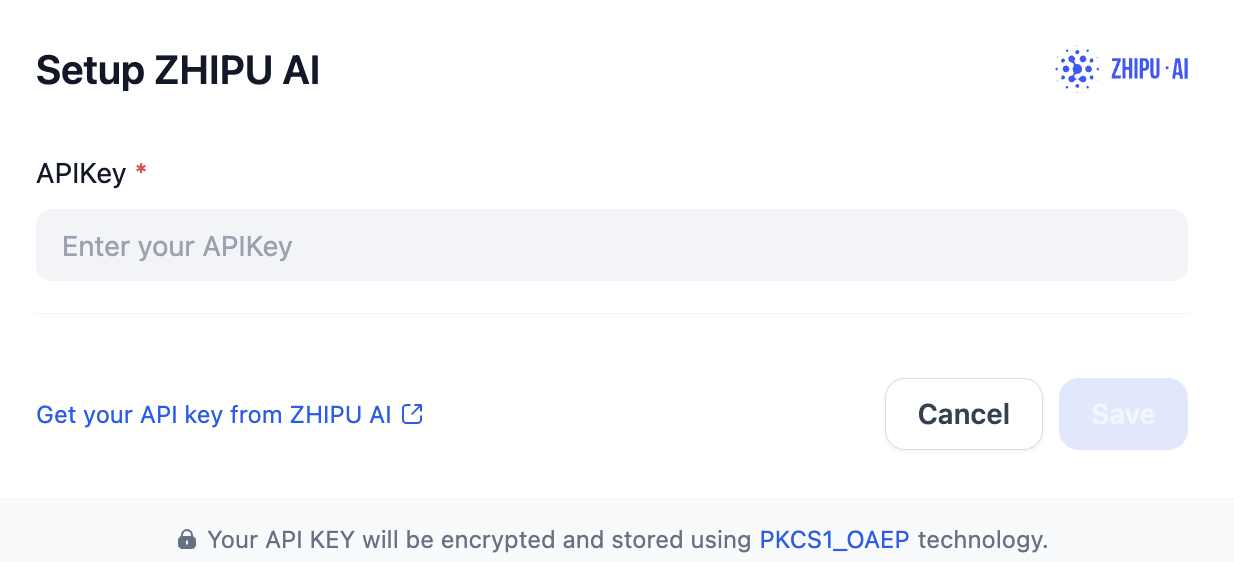Click the ZHIPU AI dotted logo icon

point(1076,69)
